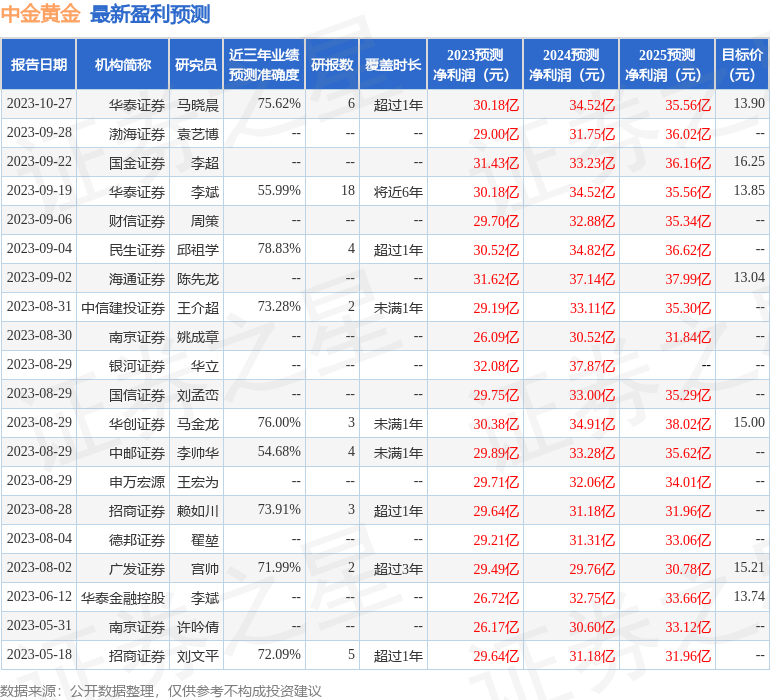
Task: Click accuracy value 75.62%
Action: pos(279,104)
